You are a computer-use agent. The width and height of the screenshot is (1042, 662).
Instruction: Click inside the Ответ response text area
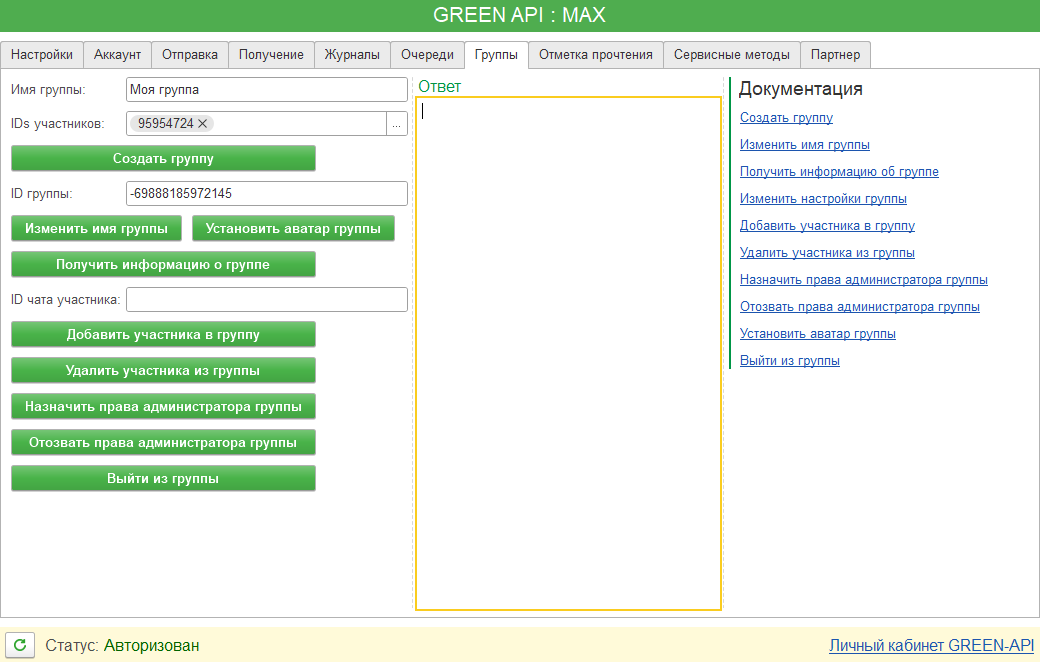tap(568, 350)
